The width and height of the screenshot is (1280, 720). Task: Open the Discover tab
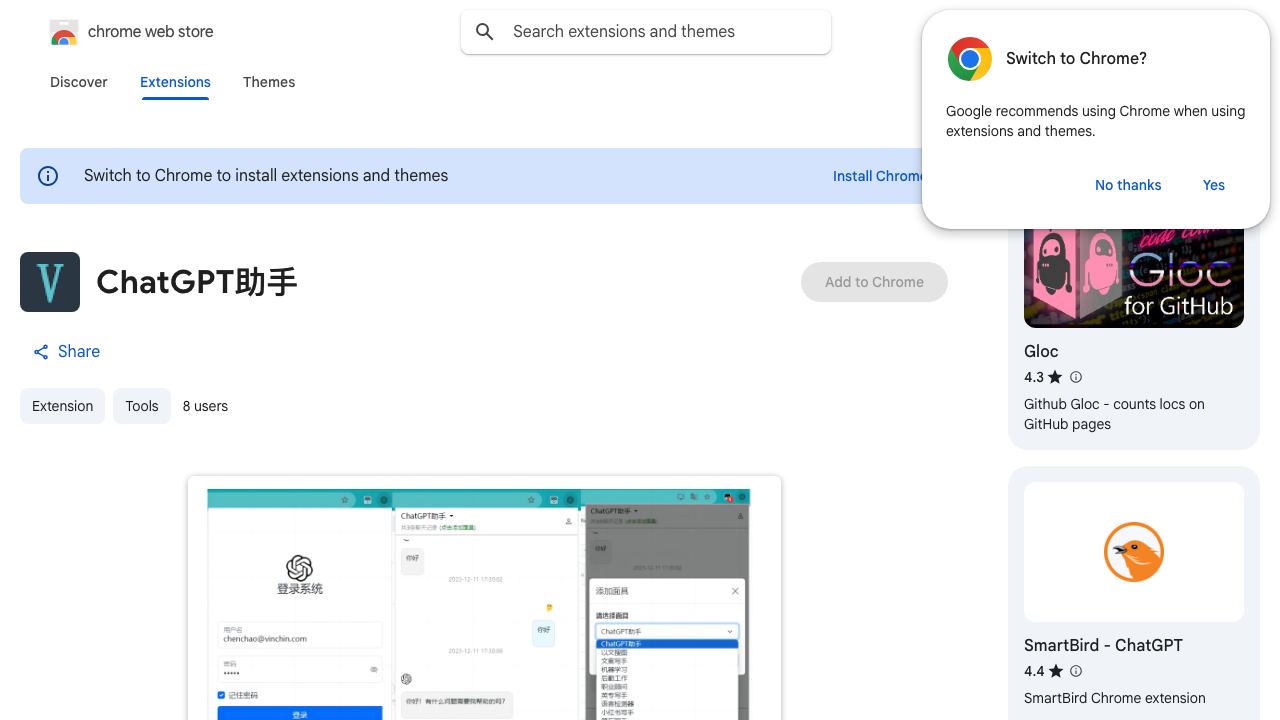tap(79, 82)
